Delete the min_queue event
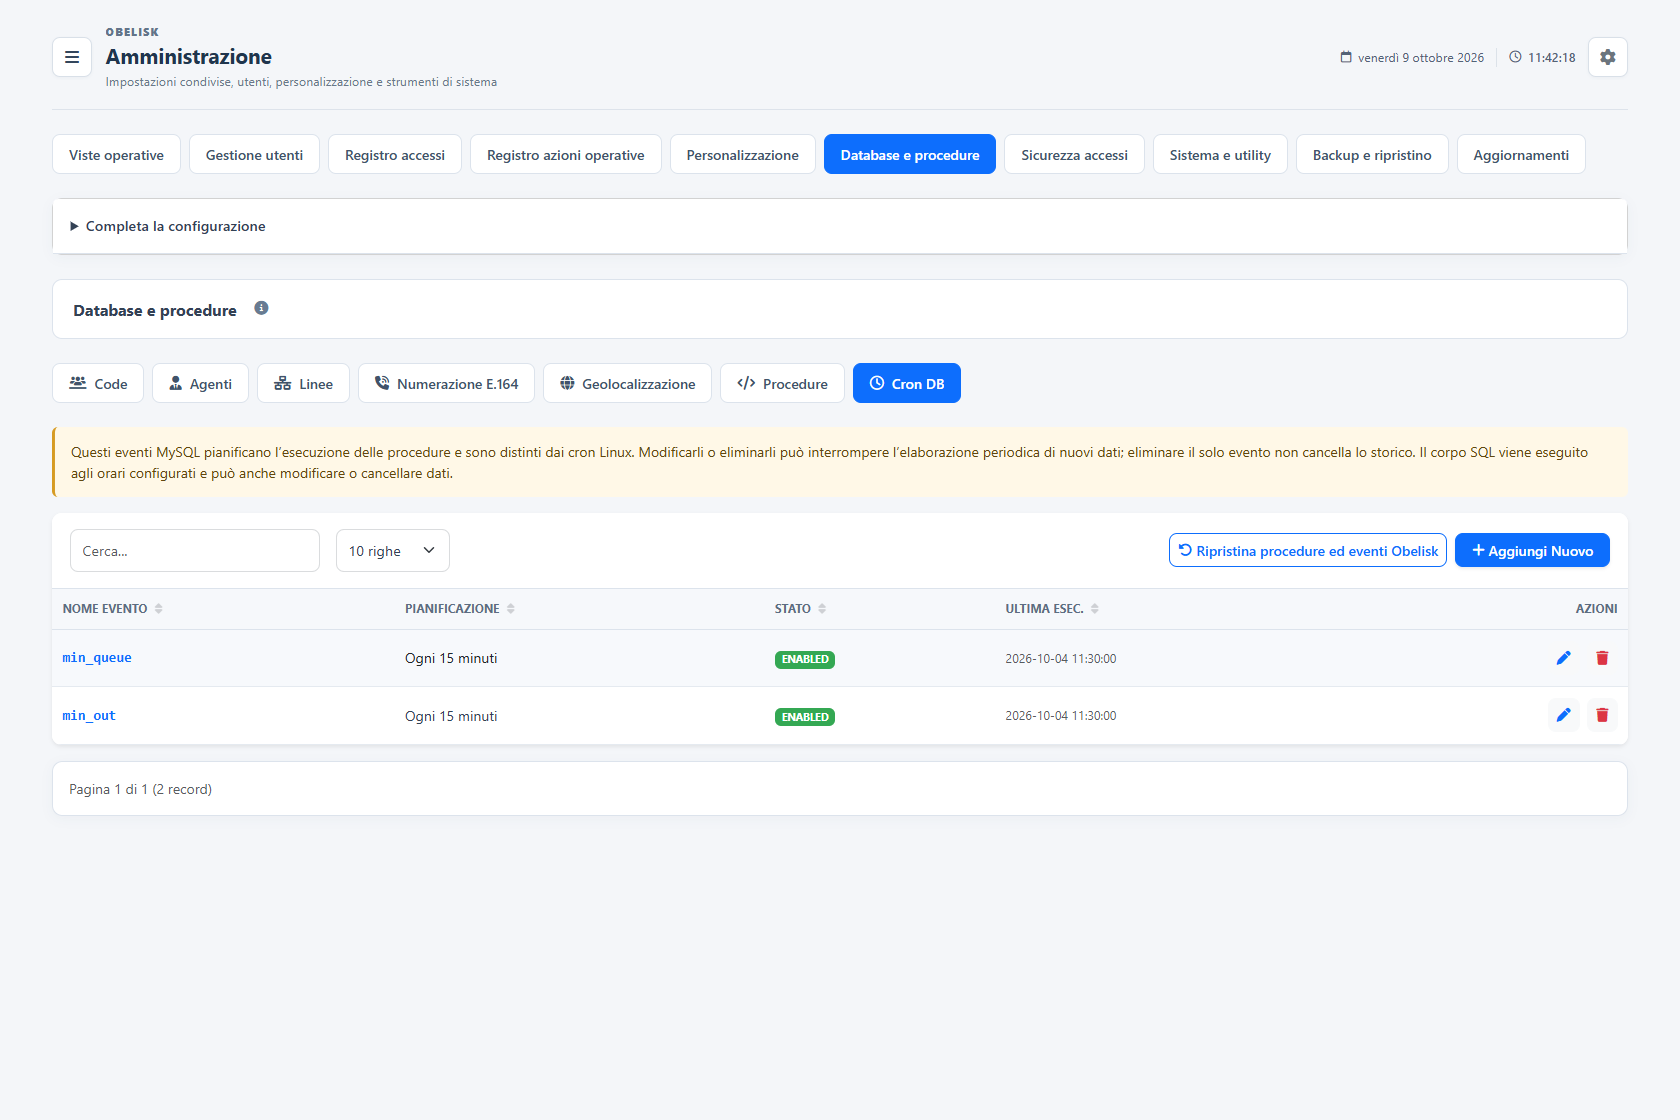The width and height of the screenshot is (1680, 1120). point(1602,658)
